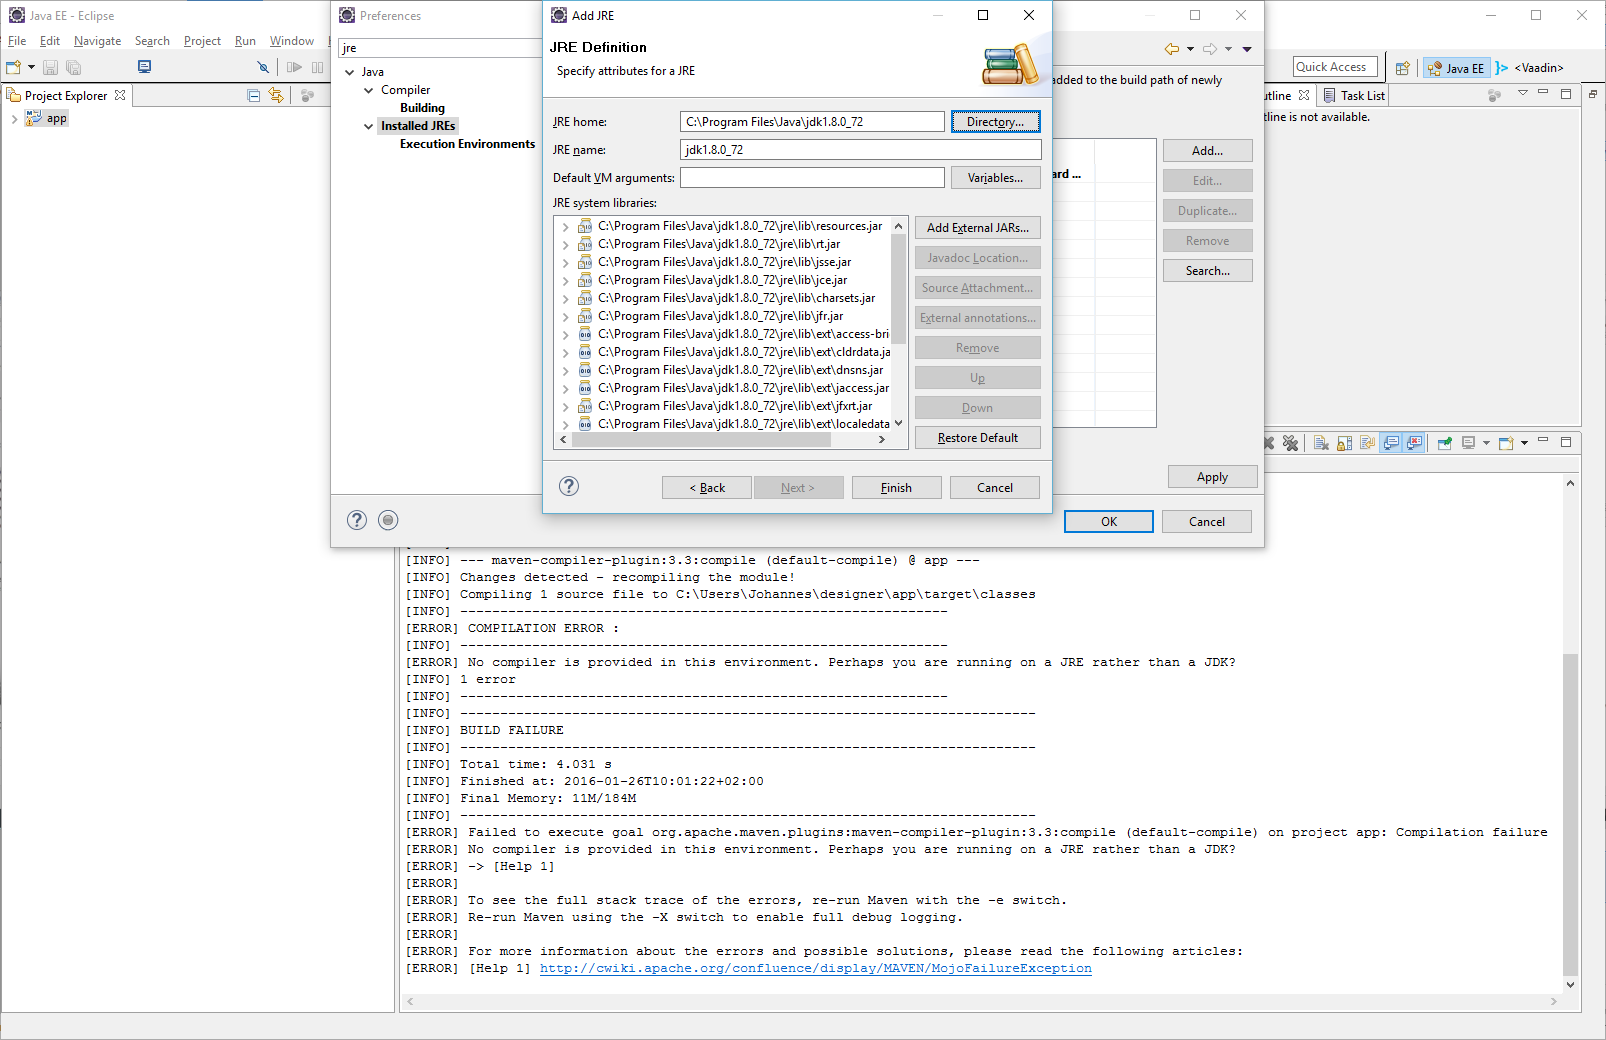Click the record preferences icon beside help
The height and width of the screenshot is (1040, 1606).
coord(389,520)
